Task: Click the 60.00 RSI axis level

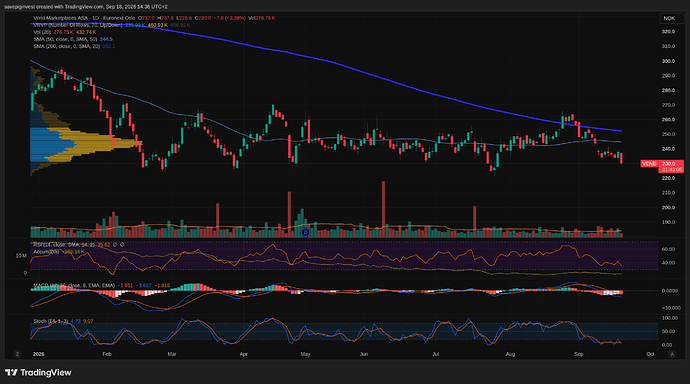Action: [668, 249]
